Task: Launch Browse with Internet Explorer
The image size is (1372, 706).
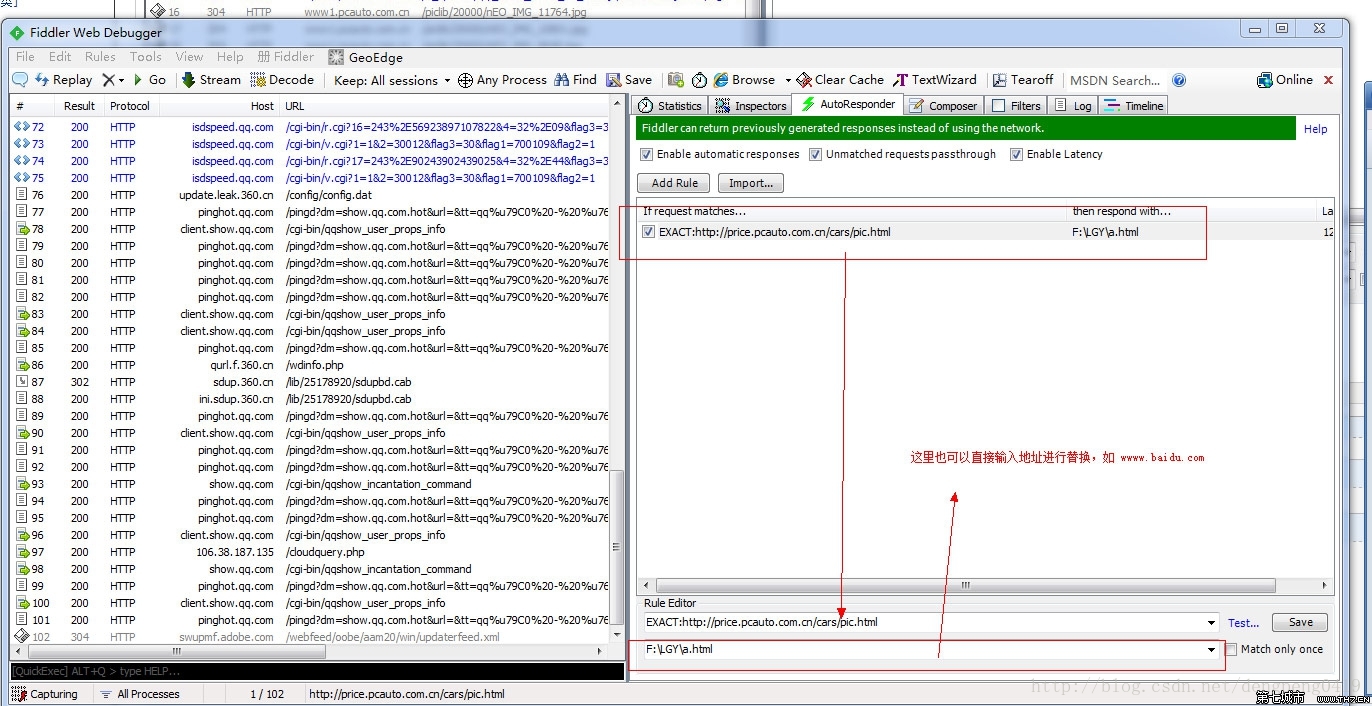Action: [744, 80]
